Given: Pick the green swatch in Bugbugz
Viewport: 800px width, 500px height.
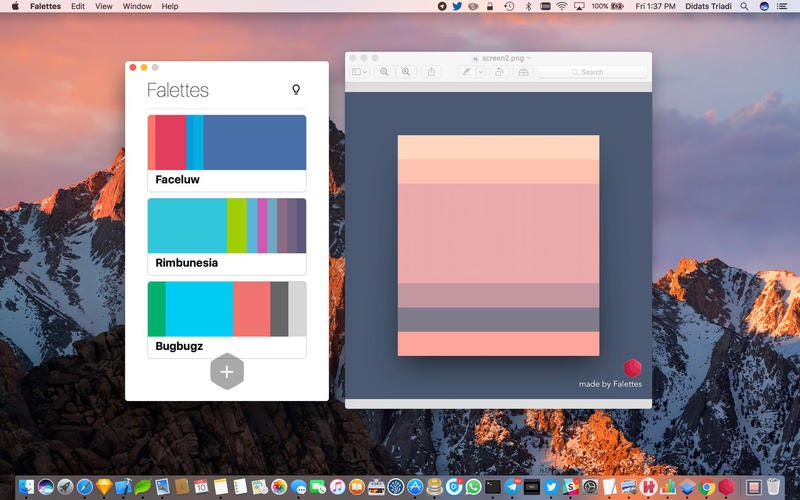Looking at the screenshot, I should pyautogui.click(x=157, y=309).
